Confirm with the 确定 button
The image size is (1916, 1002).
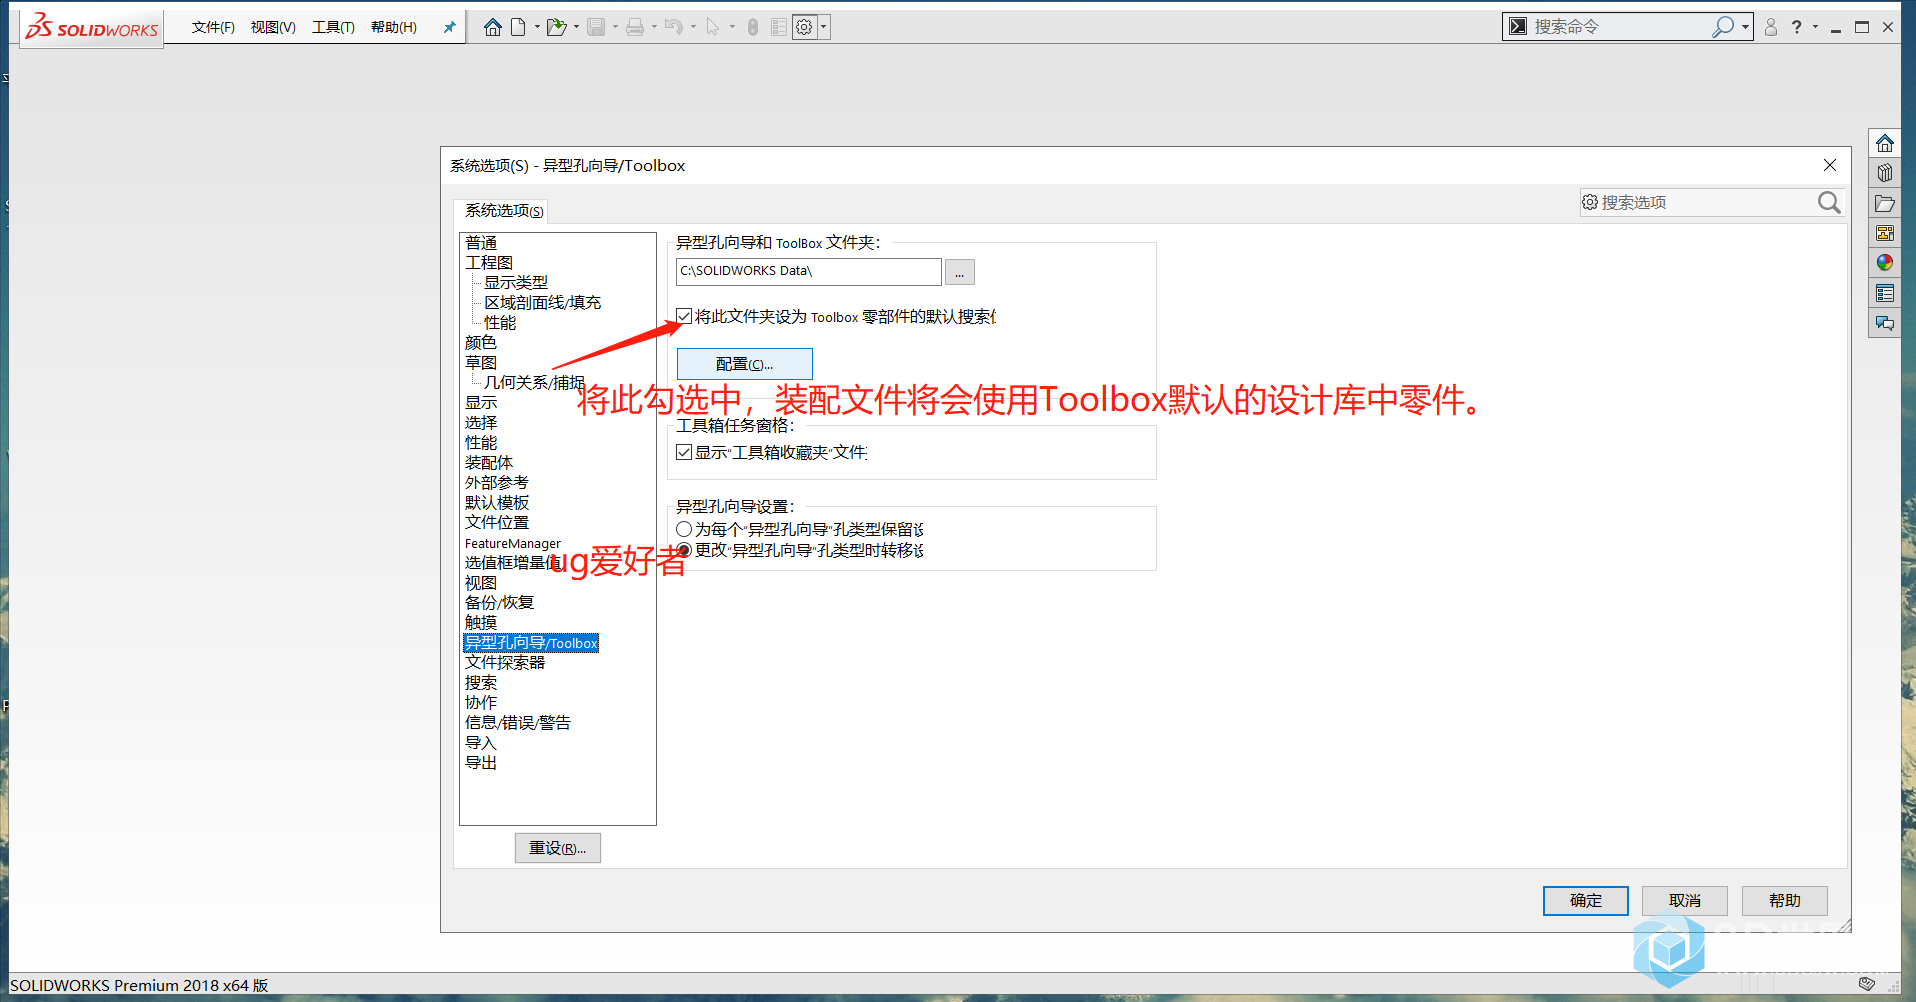1586,901
